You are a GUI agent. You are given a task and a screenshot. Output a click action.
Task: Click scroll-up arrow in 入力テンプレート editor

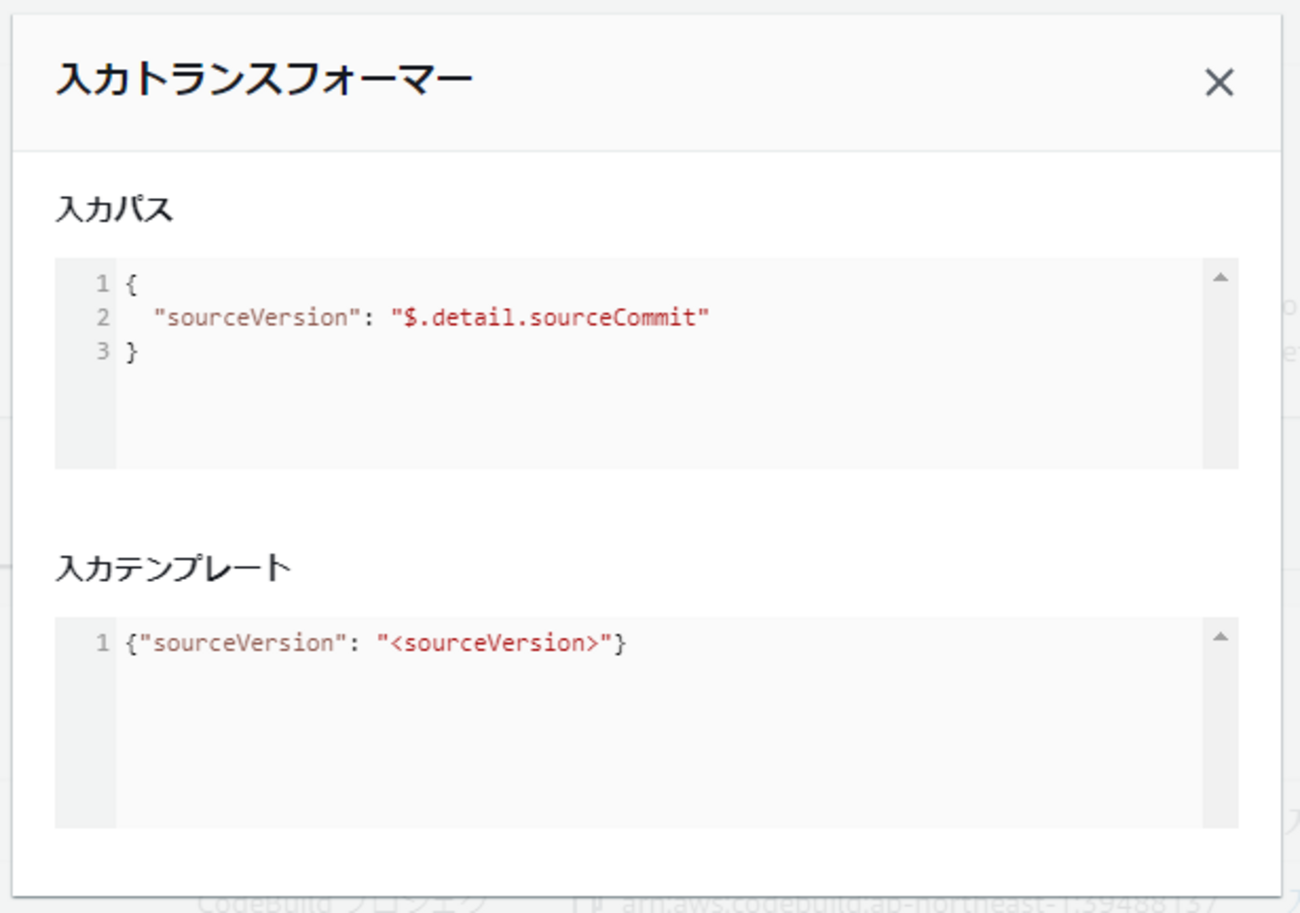click(1220, 637)
